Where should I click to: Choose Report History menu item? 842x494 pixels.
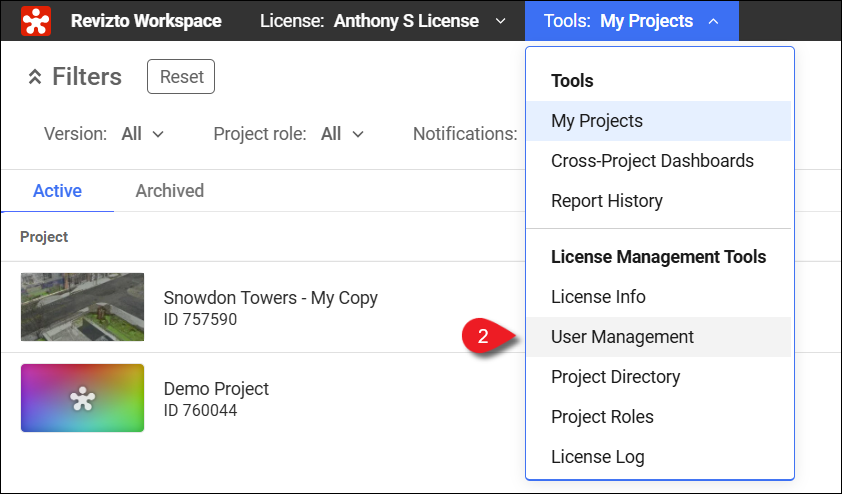(x=606, y=201)
